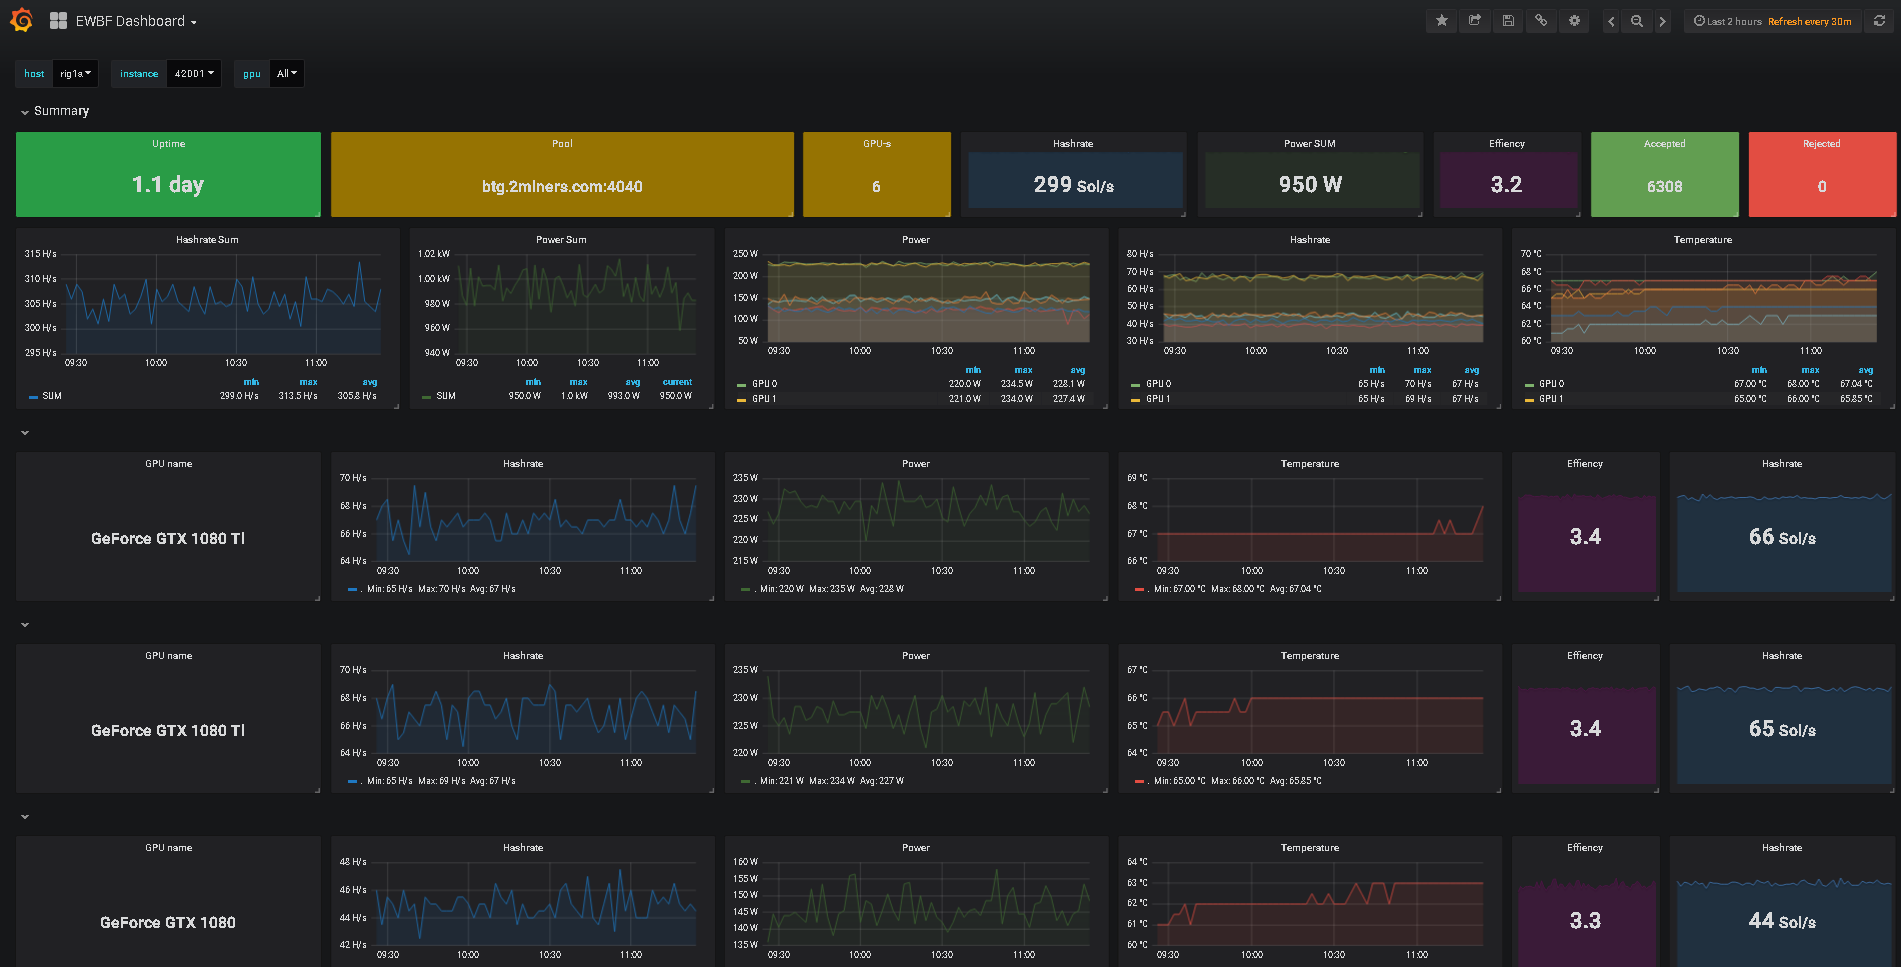Click the 3.3 efficiency value
The height and width of the screenshot is (967, 1901).
1585,920
